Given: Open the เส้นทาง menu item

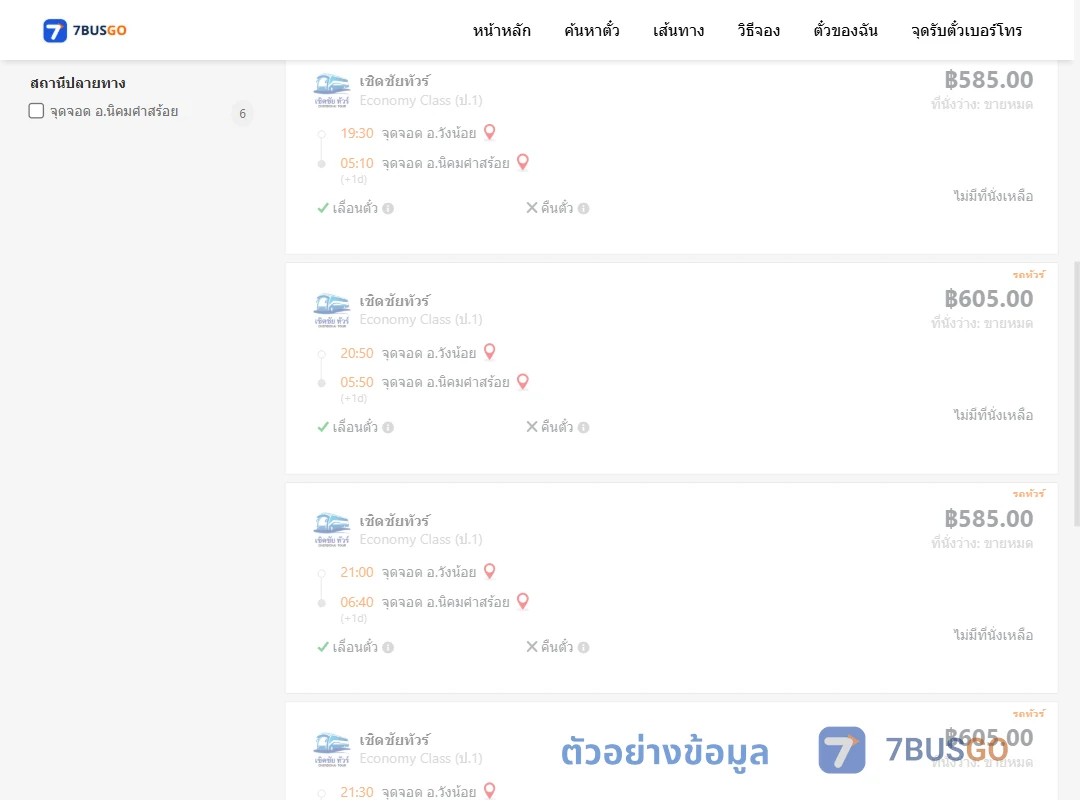Looking at the screenshot, I should pyautogui.click(x=678, y=30).
